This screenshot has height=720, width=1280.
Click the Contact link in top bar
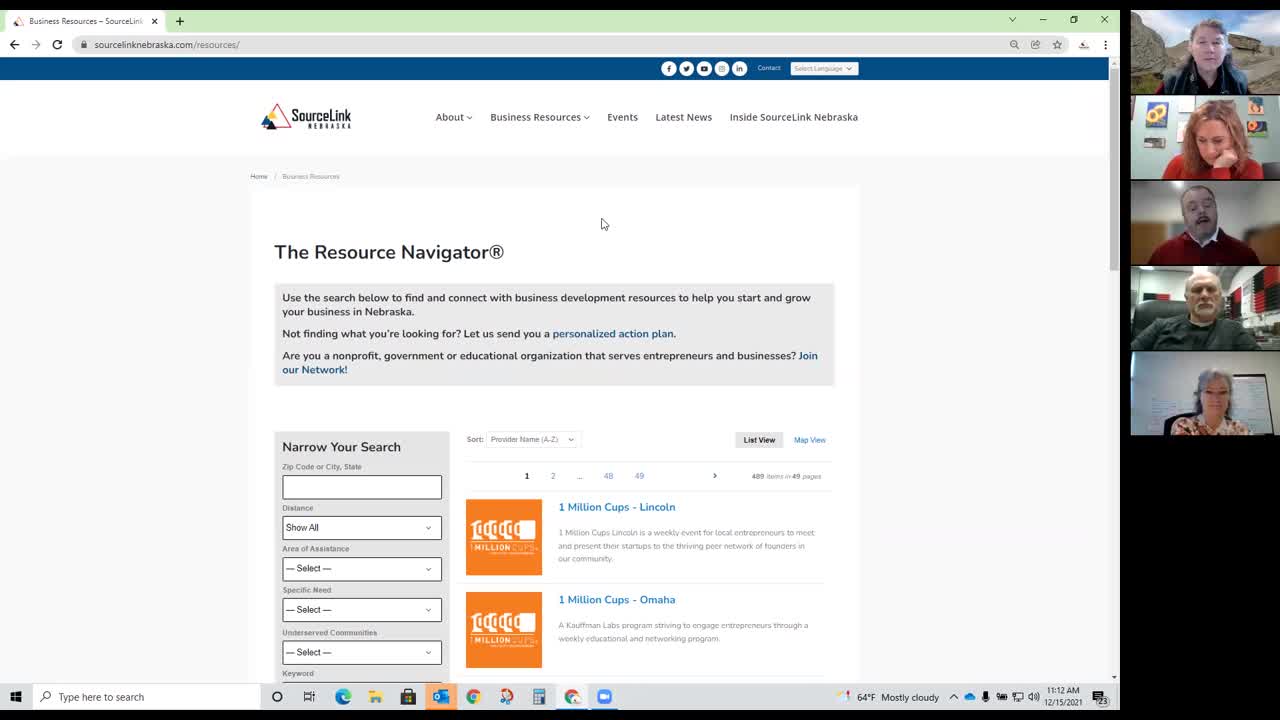(769, 68)
